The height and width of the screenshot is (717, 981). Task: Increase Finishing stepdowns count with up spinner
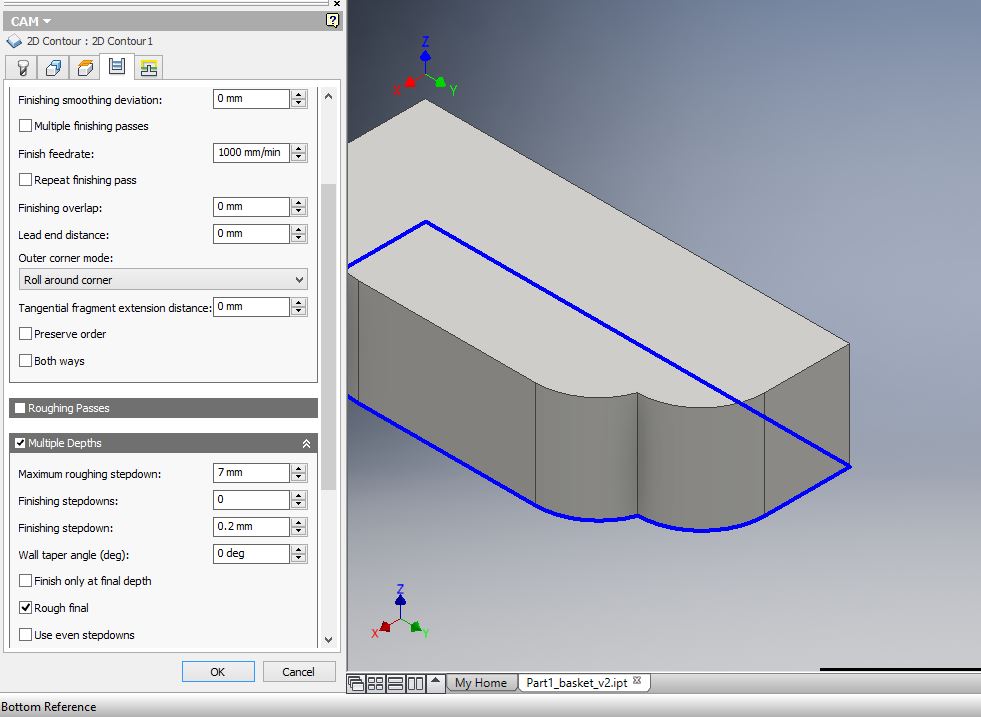coord(299,496)
